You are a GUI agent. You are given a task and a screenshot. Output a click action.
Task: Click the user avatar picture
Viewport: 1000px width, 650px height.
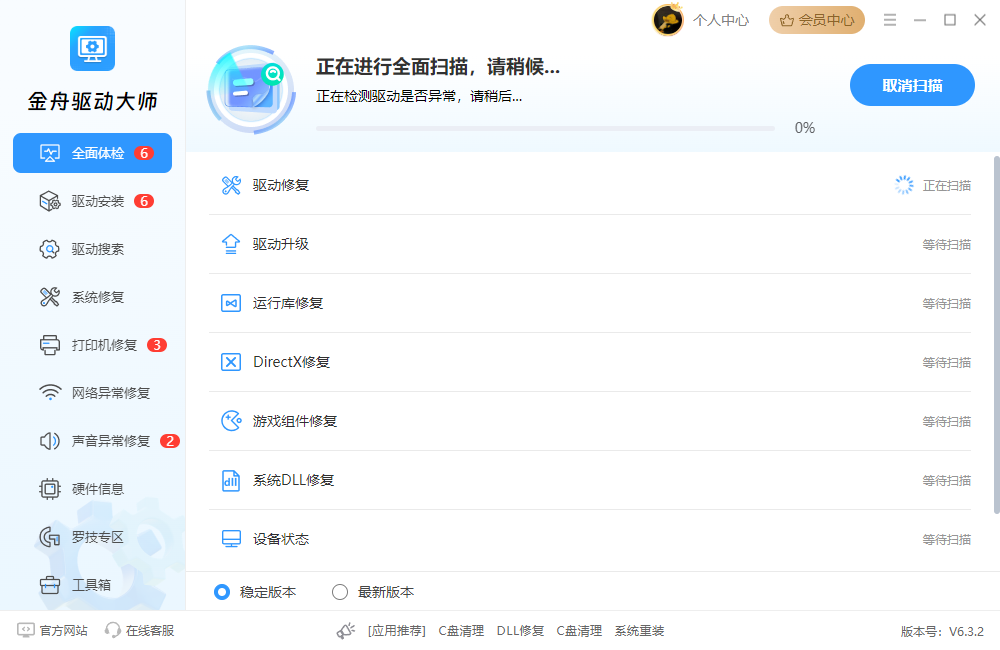pyautogui.click(x=668, y=20)
